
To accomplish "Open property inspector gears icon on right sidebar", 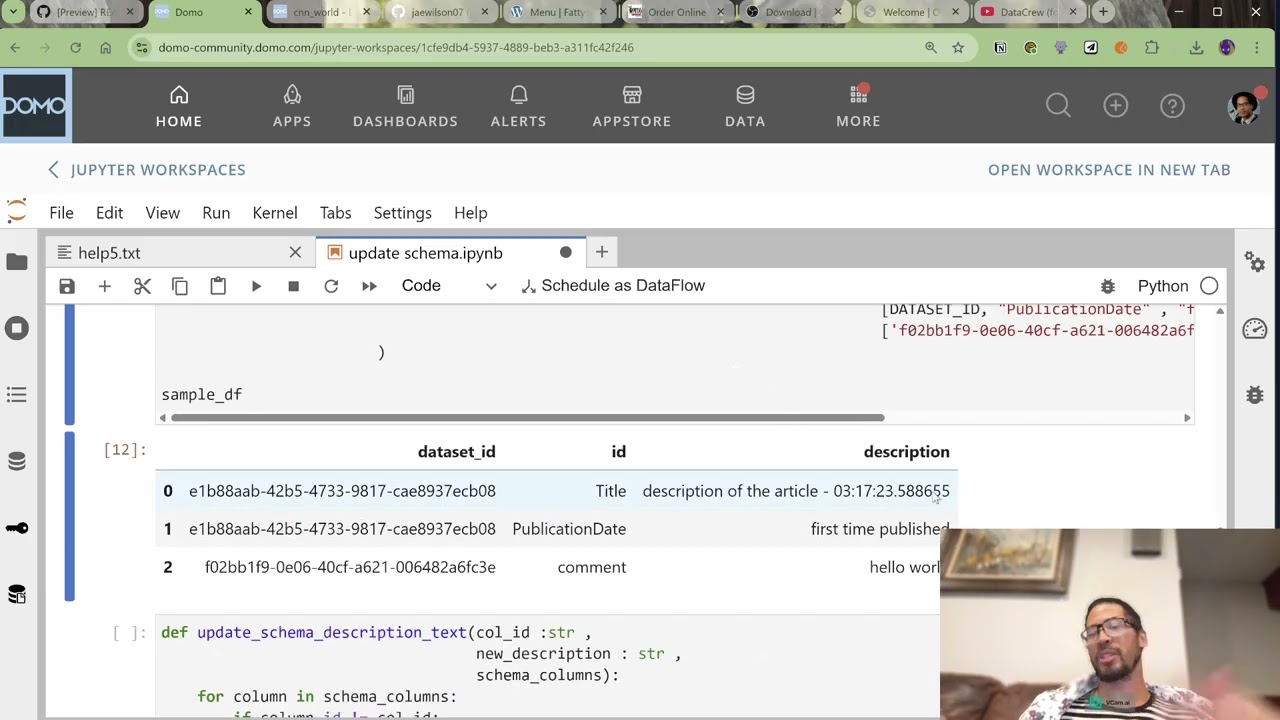I will 1255,262.
